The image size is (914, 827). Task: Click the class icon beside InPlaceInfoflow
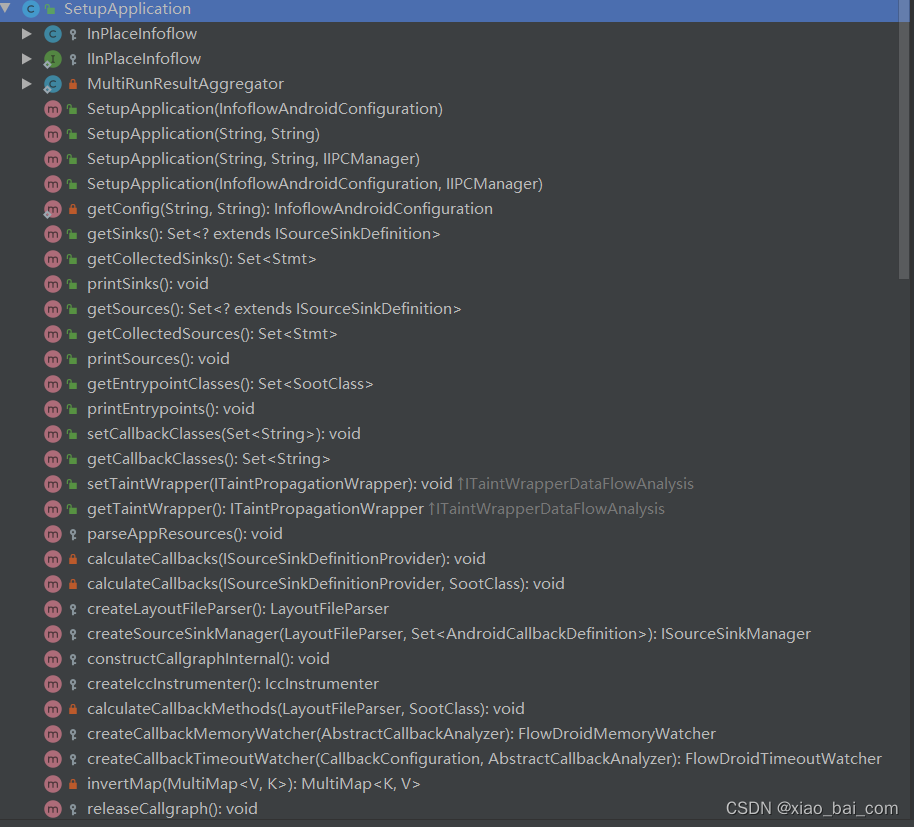52,33
